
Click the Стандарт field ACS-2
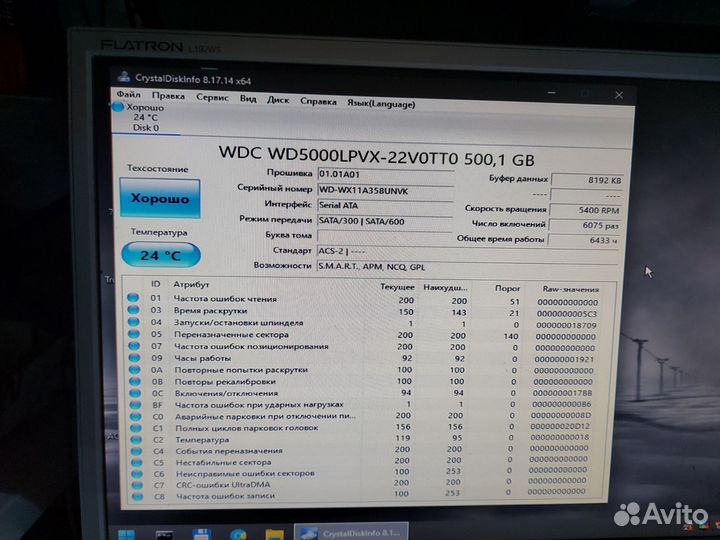467,252
